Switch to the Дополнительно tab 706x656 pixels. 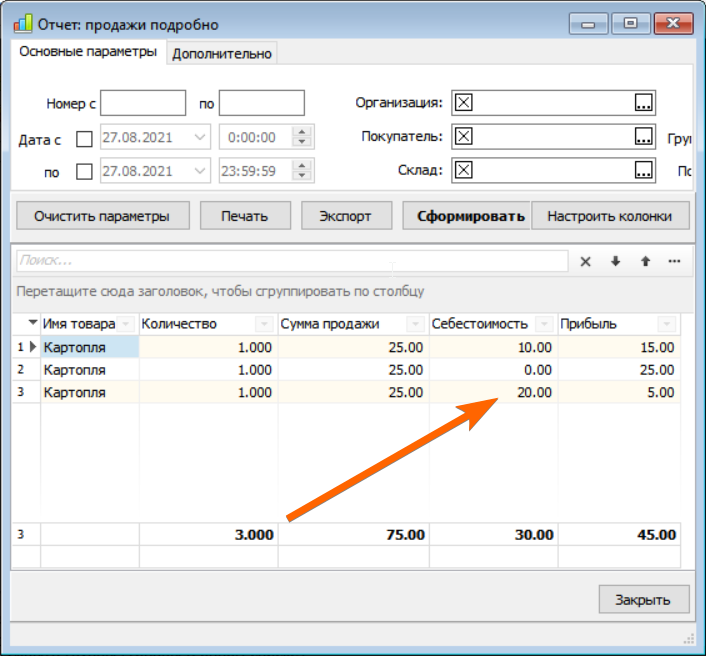222,54
